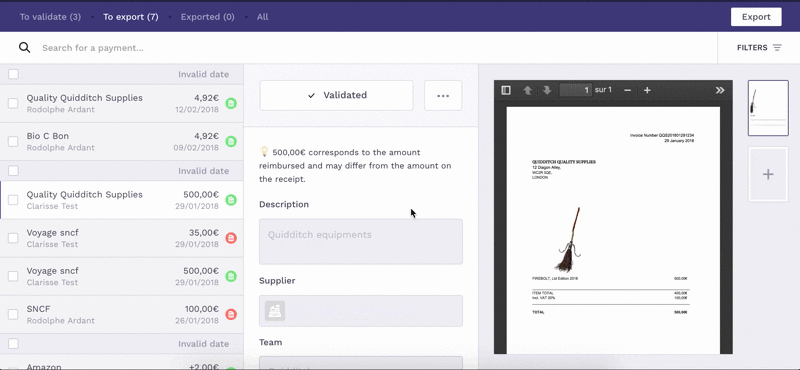Add a new receipt with plus tile
The width and height of the screenshot is (800, 370).
coord(768,175)
